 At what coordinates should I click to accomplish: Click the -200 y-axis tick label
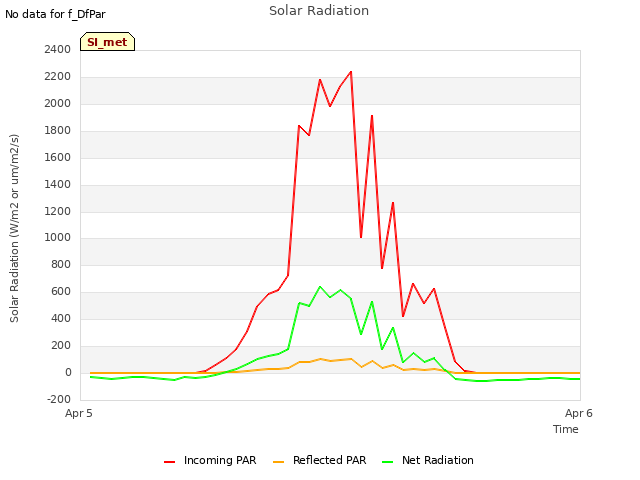[x=59, y=399]
